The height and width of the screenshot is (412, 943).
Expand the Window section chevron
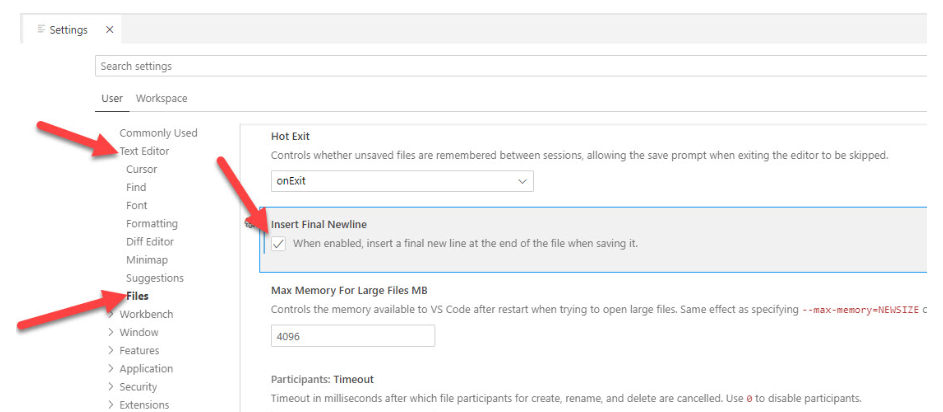coord(111,332)
